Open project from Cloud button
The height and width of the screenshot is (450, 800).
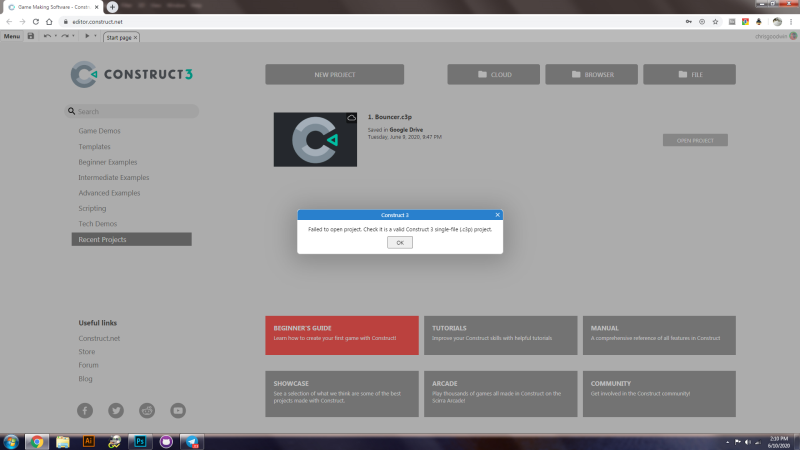coord(493,74)
